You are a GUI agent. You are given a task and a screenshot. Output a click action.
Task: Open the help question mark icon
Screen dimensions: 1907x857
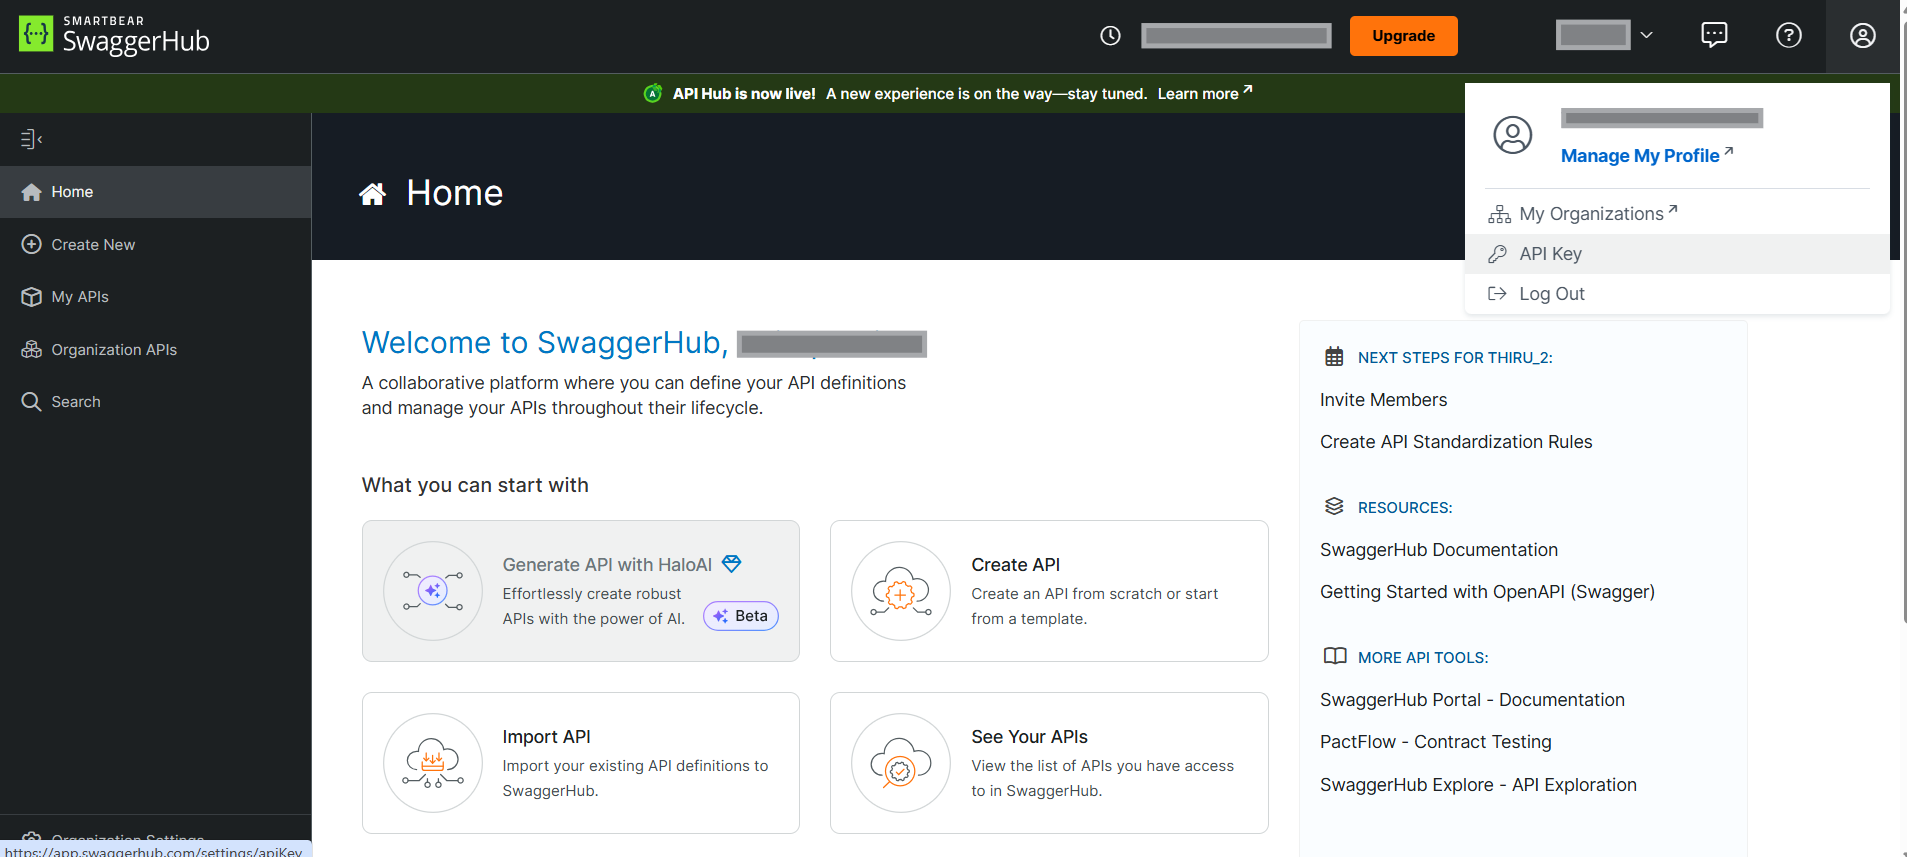coord(1789,35)
